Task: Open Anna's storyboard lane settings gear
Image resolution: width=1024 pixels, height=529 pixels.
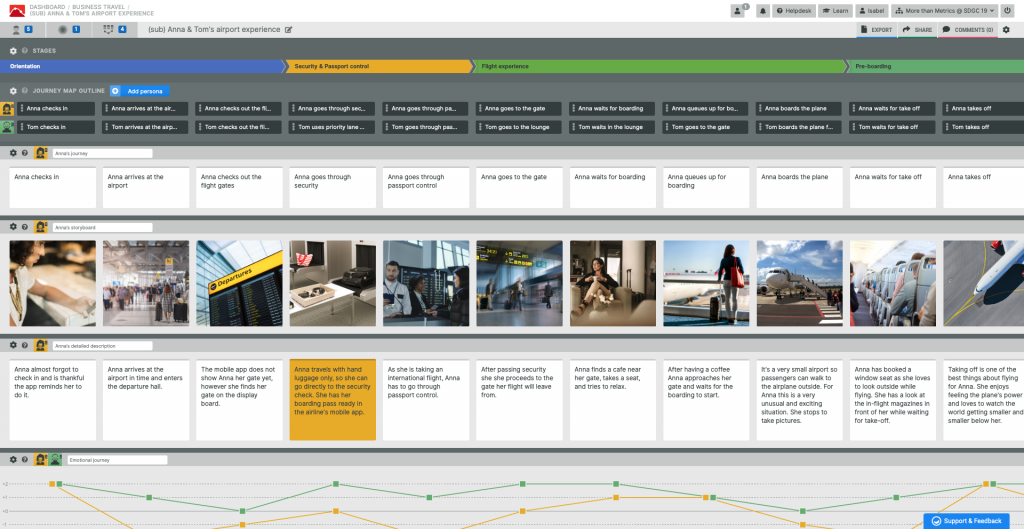Action: [13, 227]
